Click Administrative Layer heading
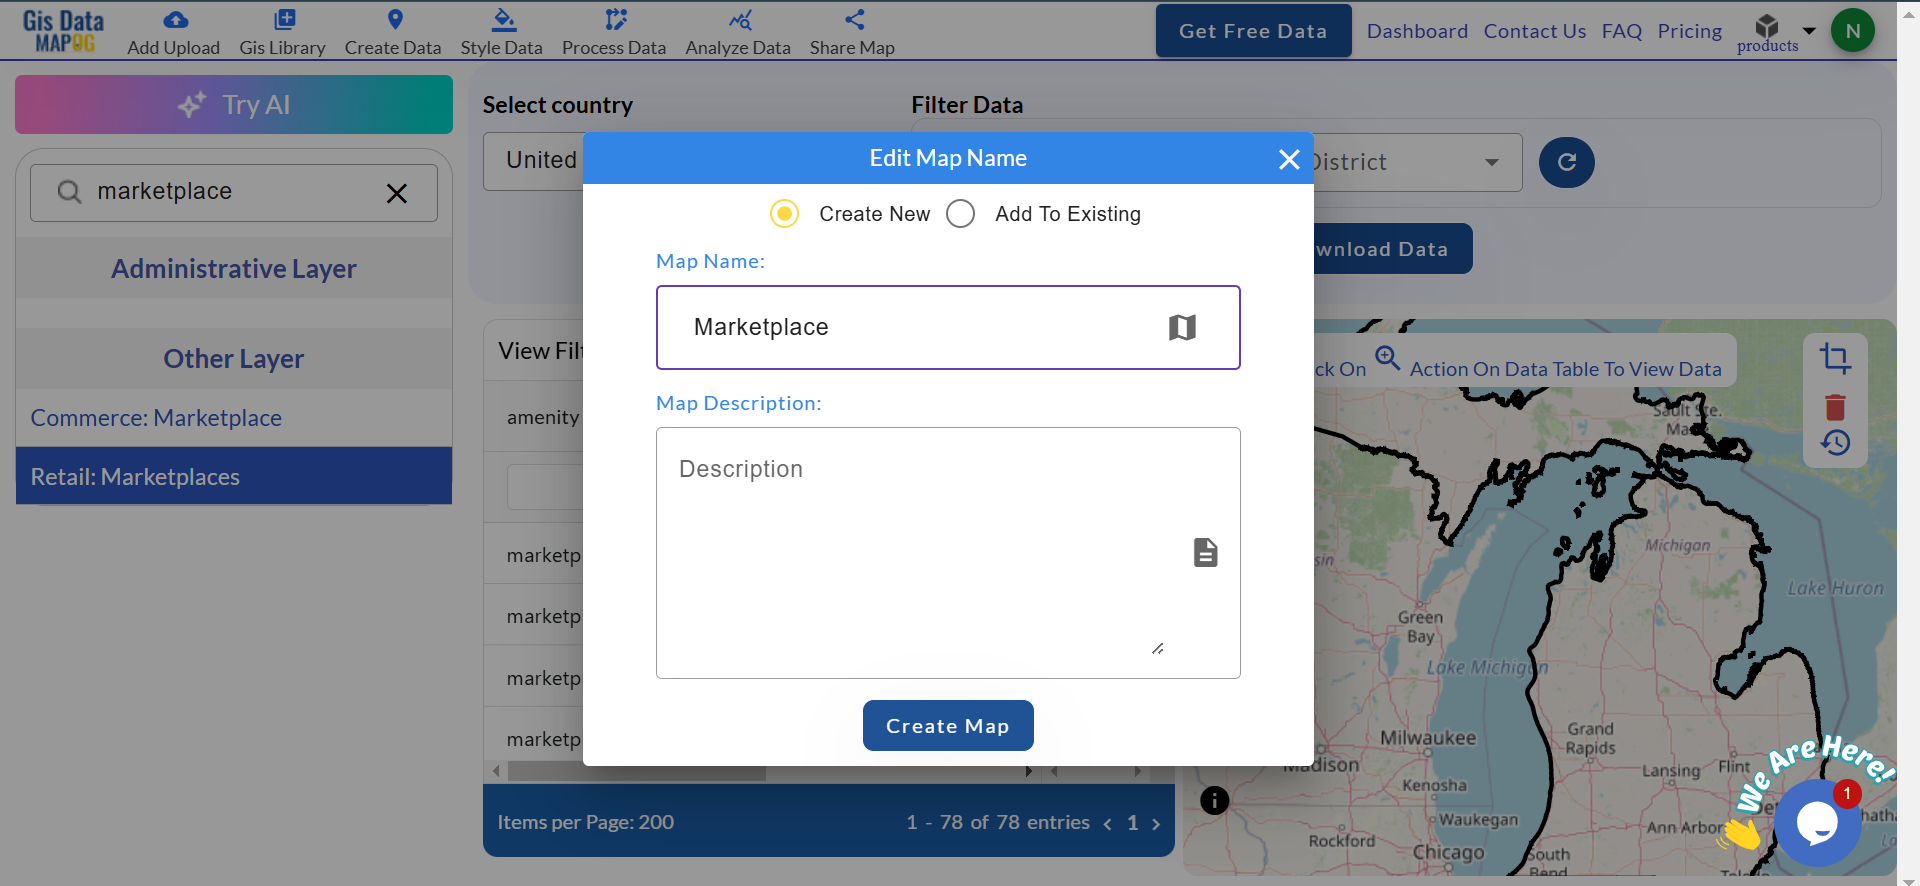This screenshot has width=1920, height=886. point(234,268)
